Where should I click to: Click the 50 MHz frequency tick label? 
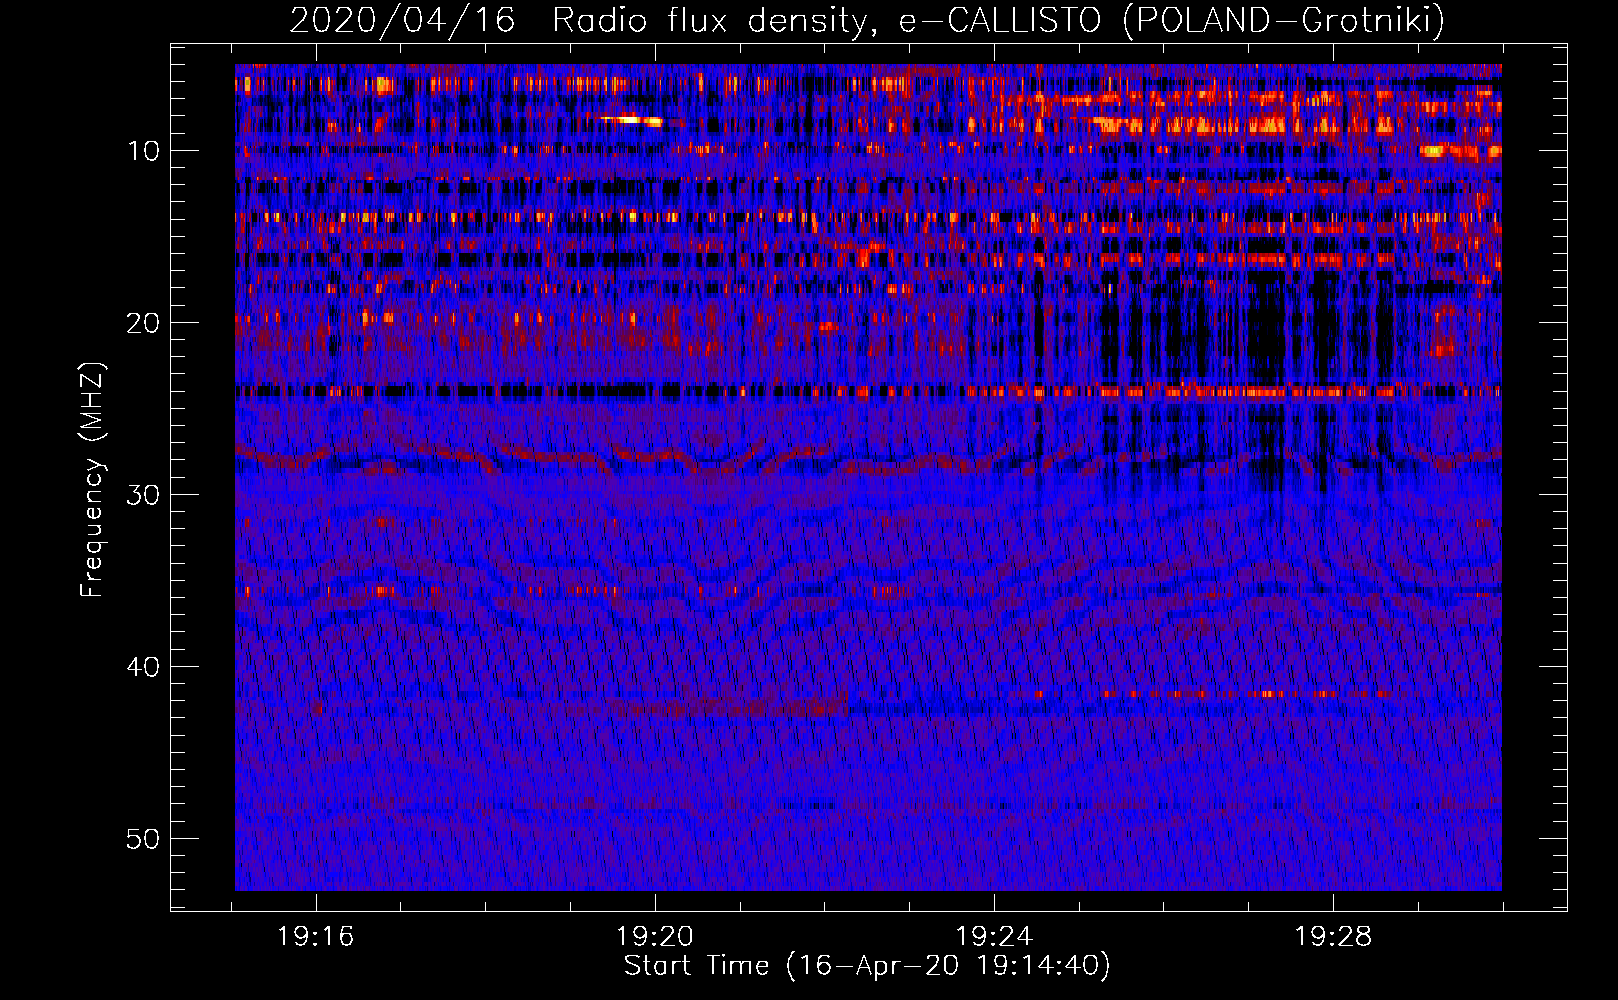[144, 839]
